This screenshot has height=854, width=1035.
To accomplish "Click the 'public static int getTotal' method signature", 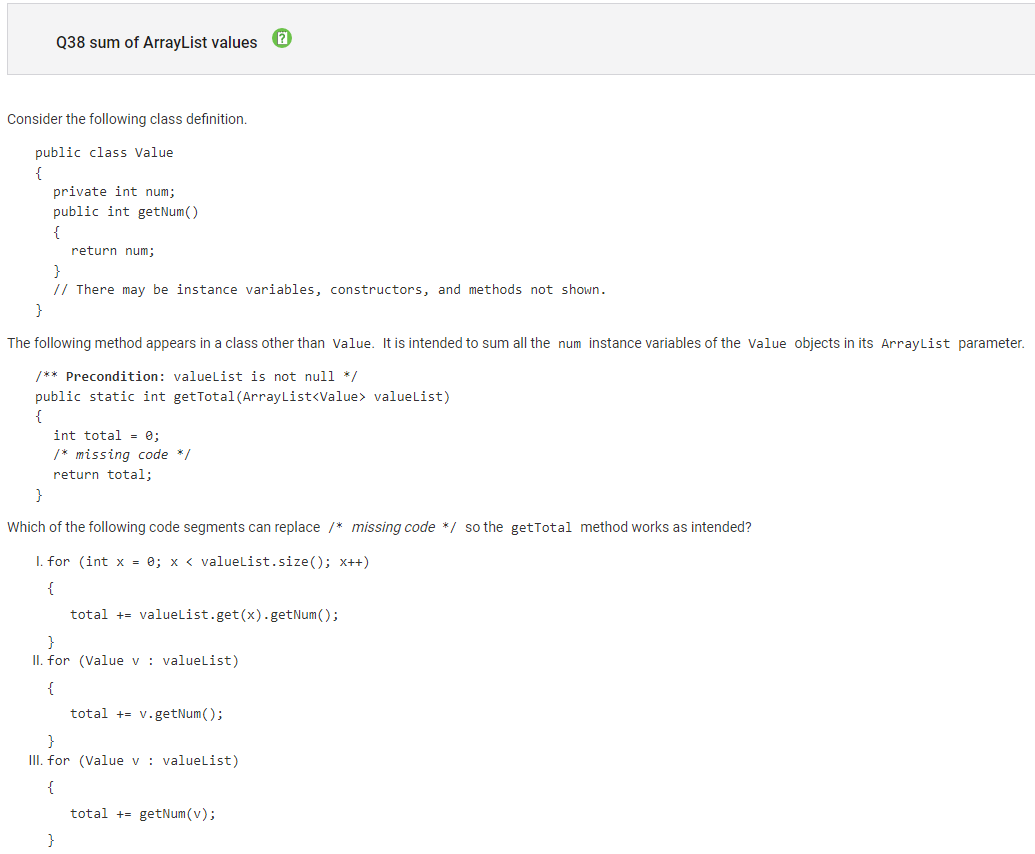I will [x=242, y=397].
